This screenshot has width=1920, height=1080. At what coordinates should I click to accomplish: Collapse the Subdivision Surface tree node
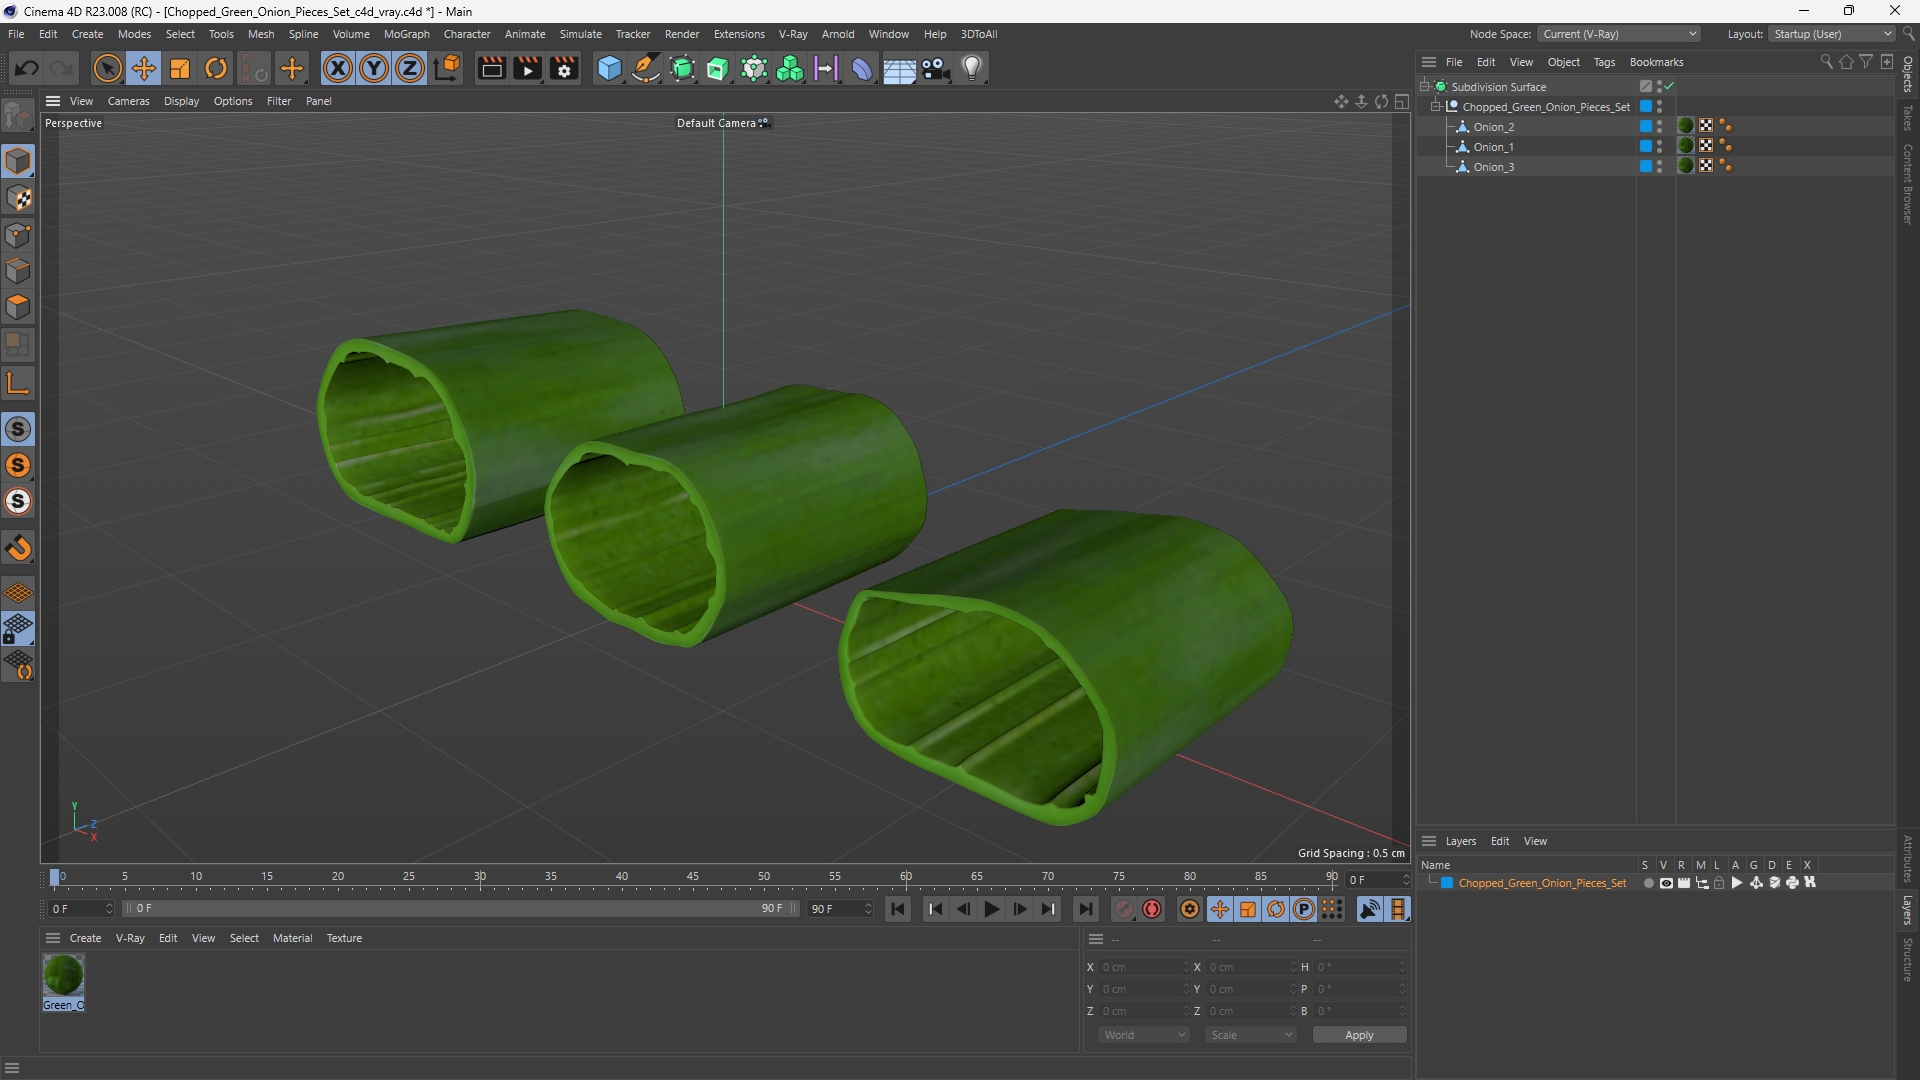[1425, 87]
